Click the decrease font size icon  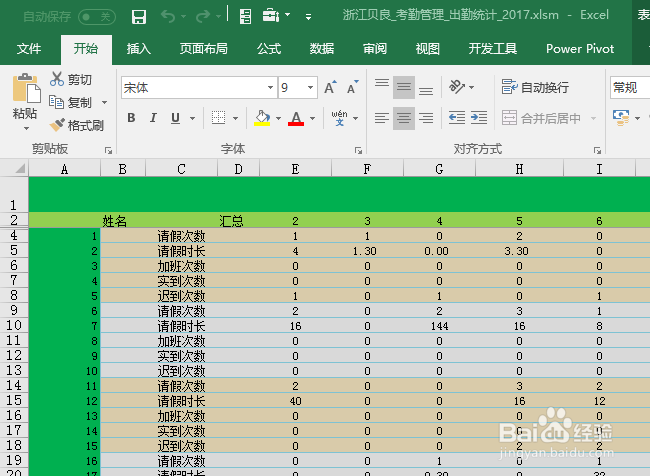point(352,87)
